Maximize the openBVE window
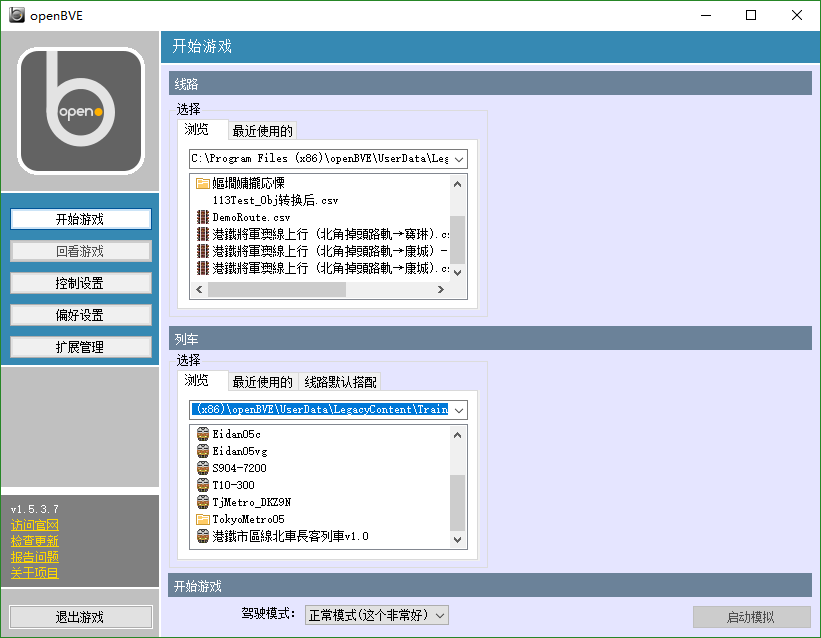This screenshot has width=821, height=638. (751, 15)
